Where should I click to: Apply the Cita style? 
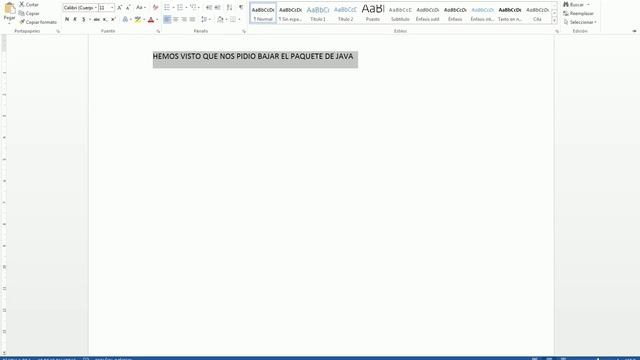coord(537,13)
